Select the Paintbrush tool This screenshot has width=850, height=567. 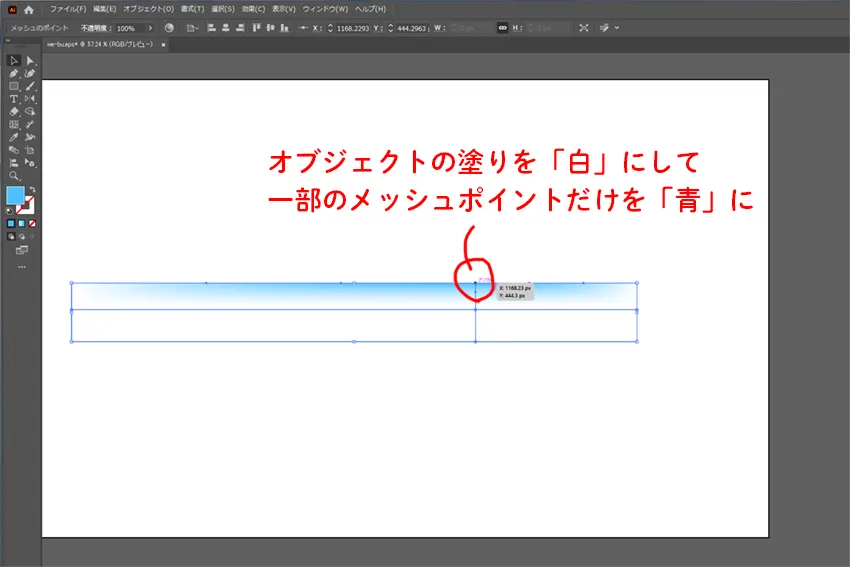[x=30, y=86]
